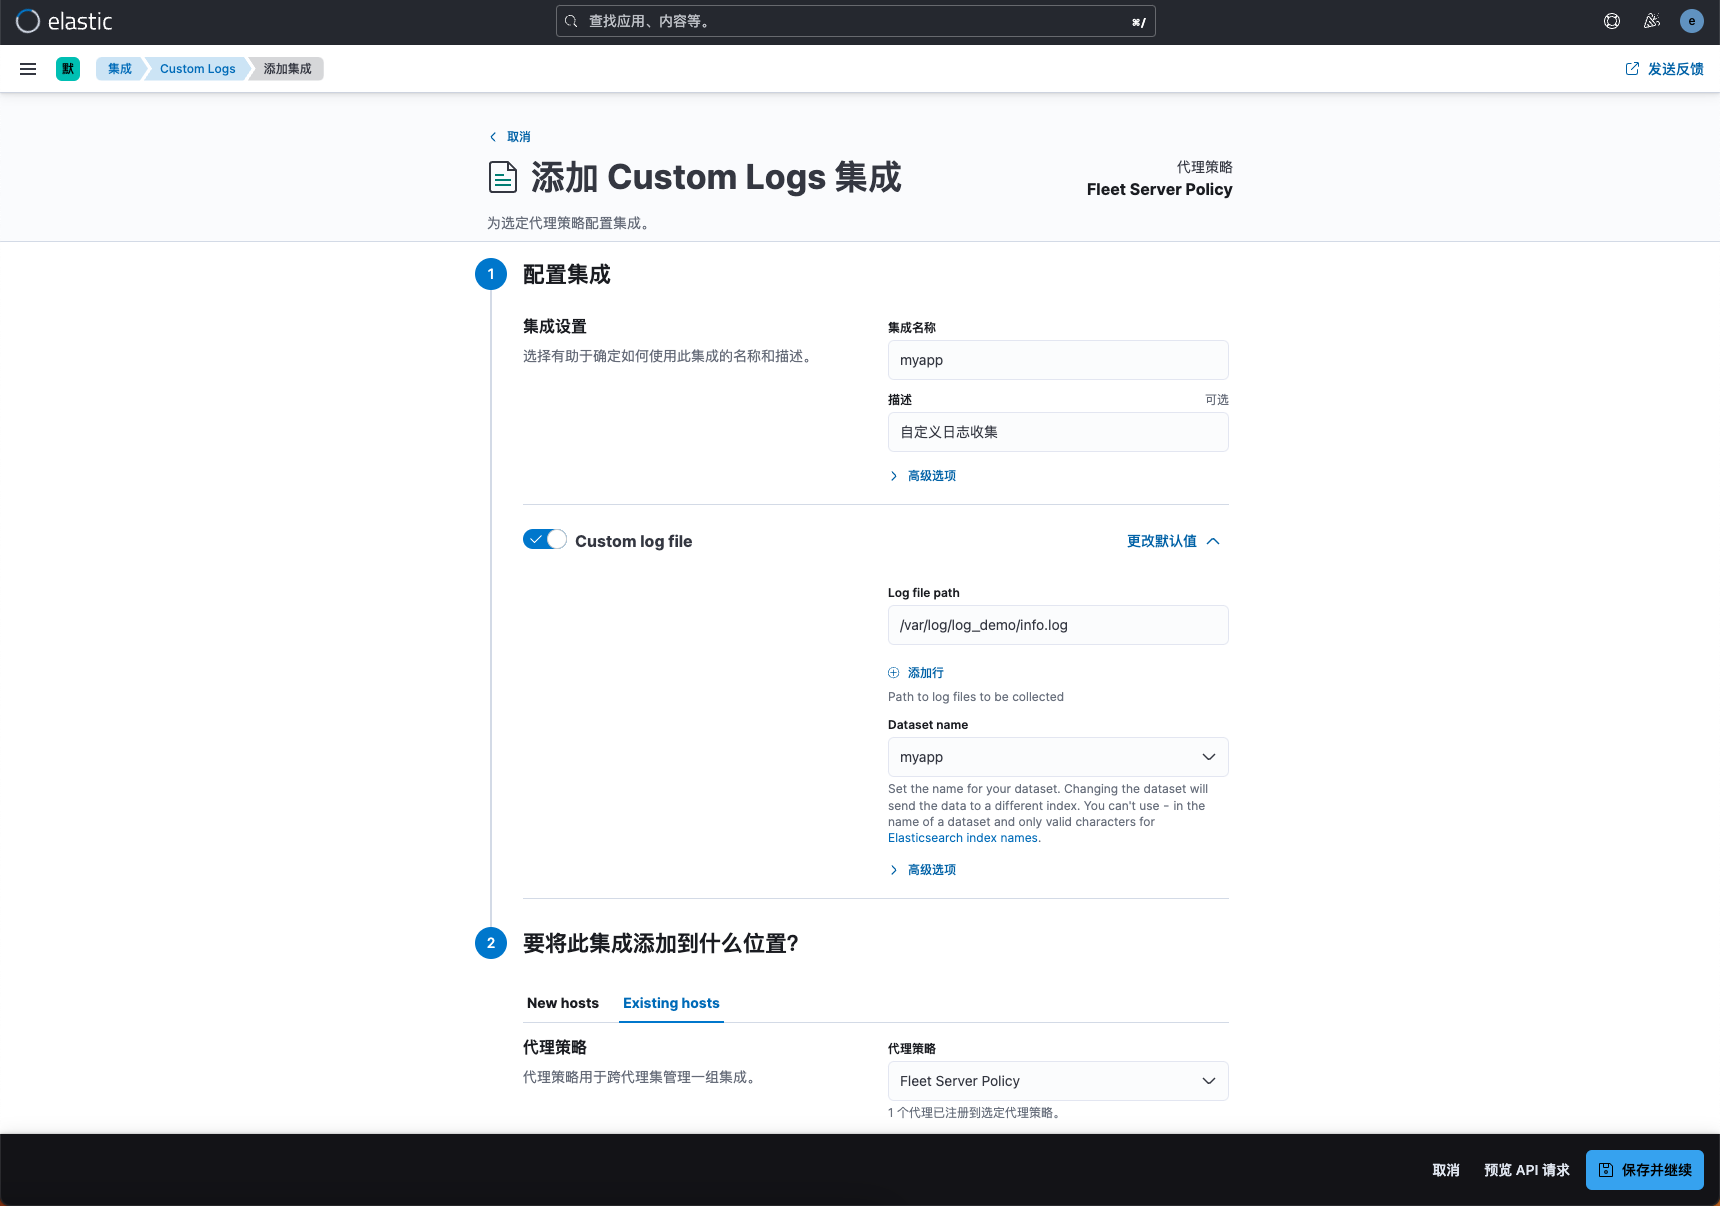
Task: Open the help menu icon
Action: click(1612, 21)
